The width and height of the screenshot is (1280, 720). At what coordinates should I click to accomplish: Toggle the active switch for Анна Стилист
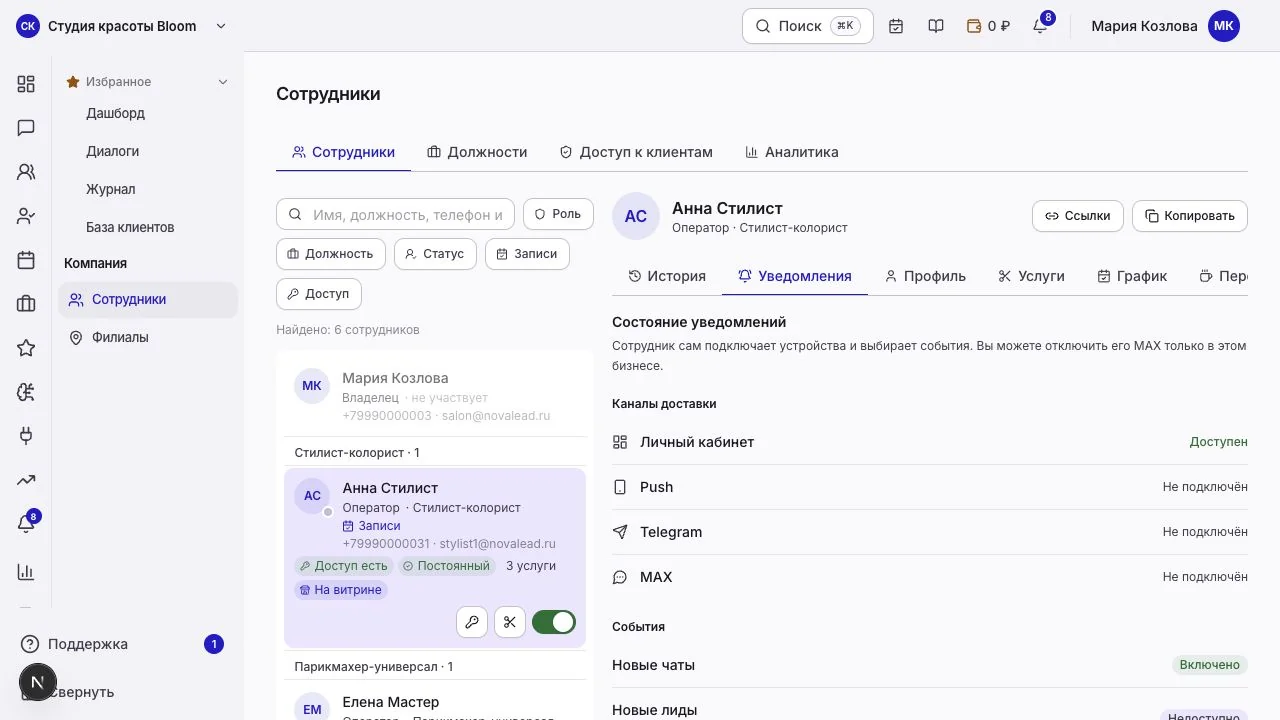(x=554, y=622)
